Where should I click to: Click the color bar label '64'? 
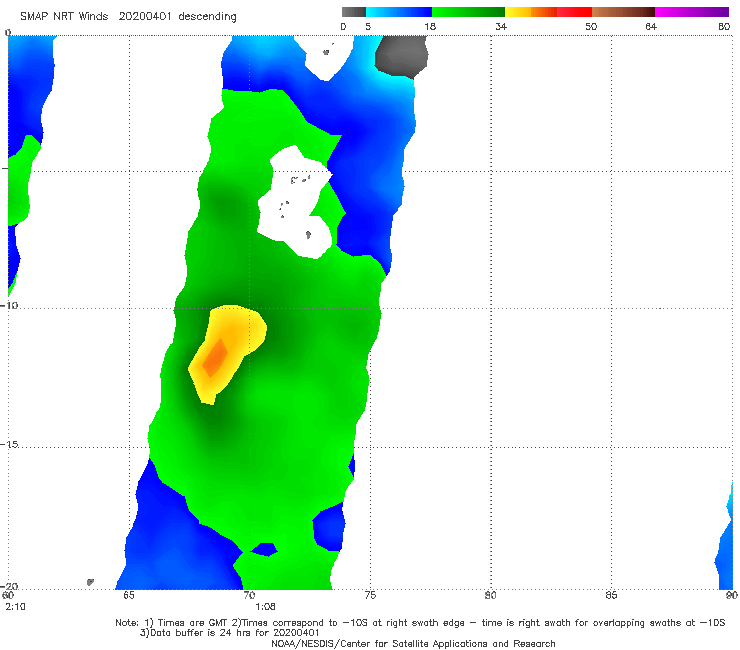(651, 26)
